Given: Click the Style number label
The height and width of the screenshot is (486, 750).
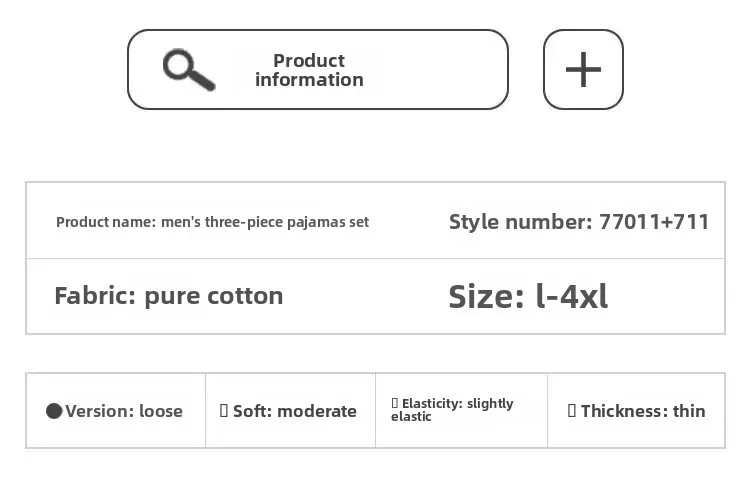Looking at the screenshot, I should click(520, 222).
